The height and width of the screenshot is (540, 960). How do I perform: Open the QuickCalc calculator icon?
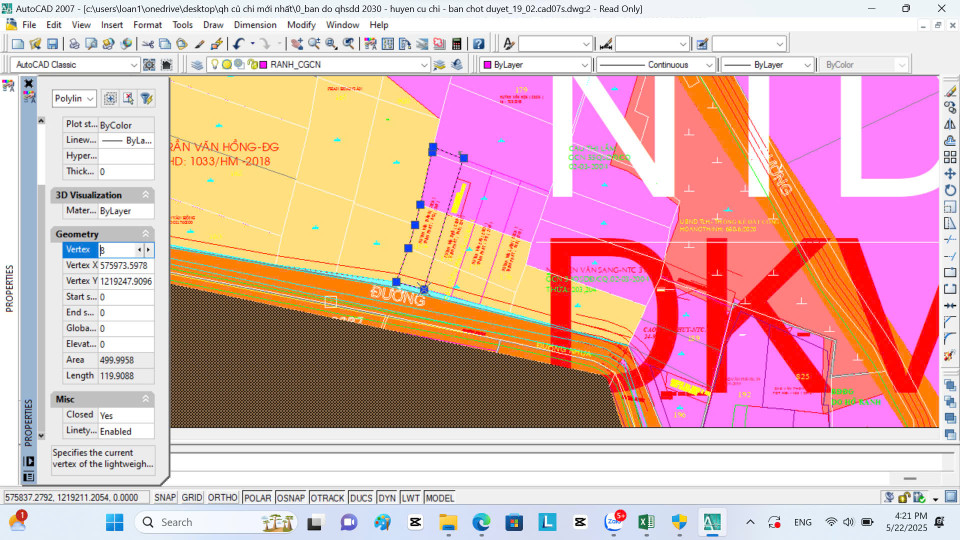[x=457, y=44]
